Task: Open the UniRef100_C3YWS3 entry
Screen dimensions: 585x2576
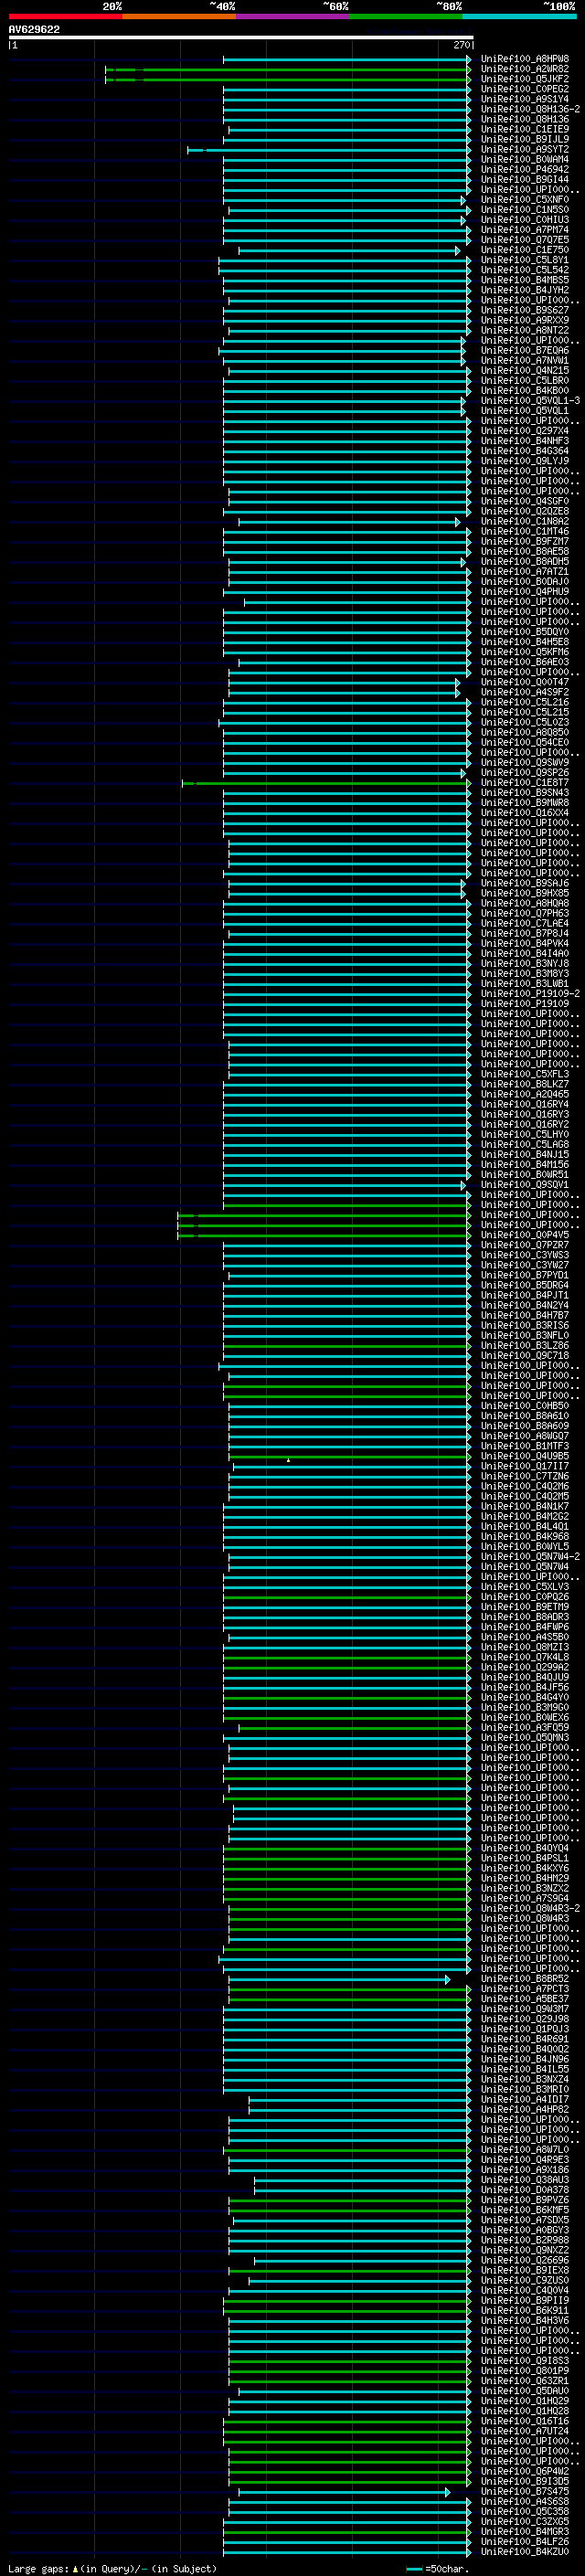Action: [524, 1255]
